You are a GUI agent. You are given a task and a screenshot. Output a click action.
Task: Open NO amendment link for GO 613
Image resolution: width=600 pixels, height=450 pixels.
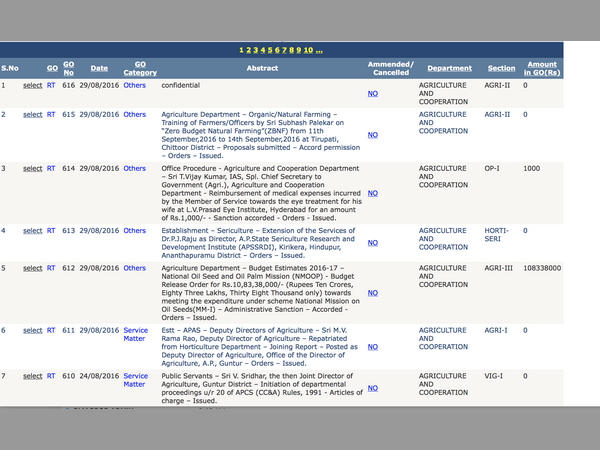372,243
